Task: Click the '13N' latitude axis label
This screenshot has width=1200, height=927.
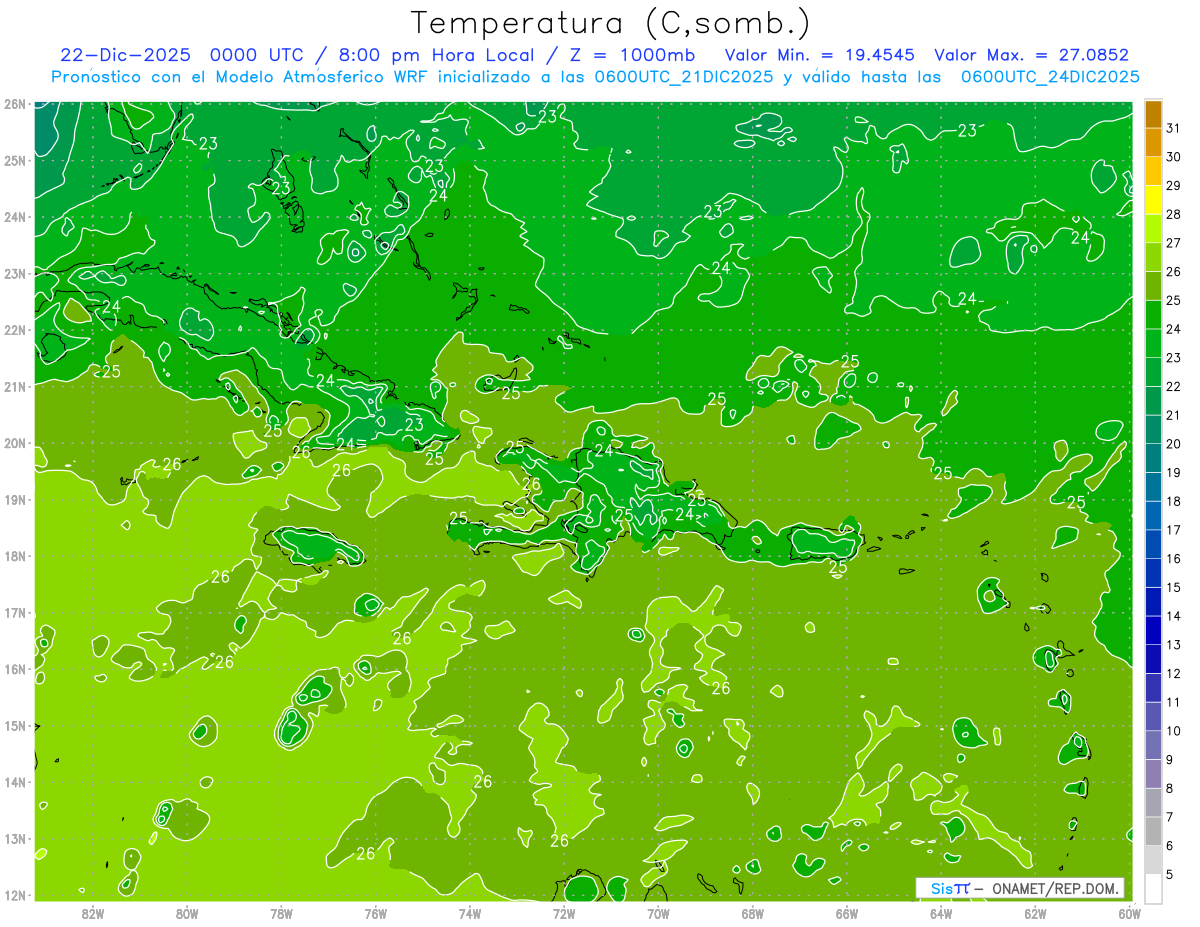Action: click(15, 839)
